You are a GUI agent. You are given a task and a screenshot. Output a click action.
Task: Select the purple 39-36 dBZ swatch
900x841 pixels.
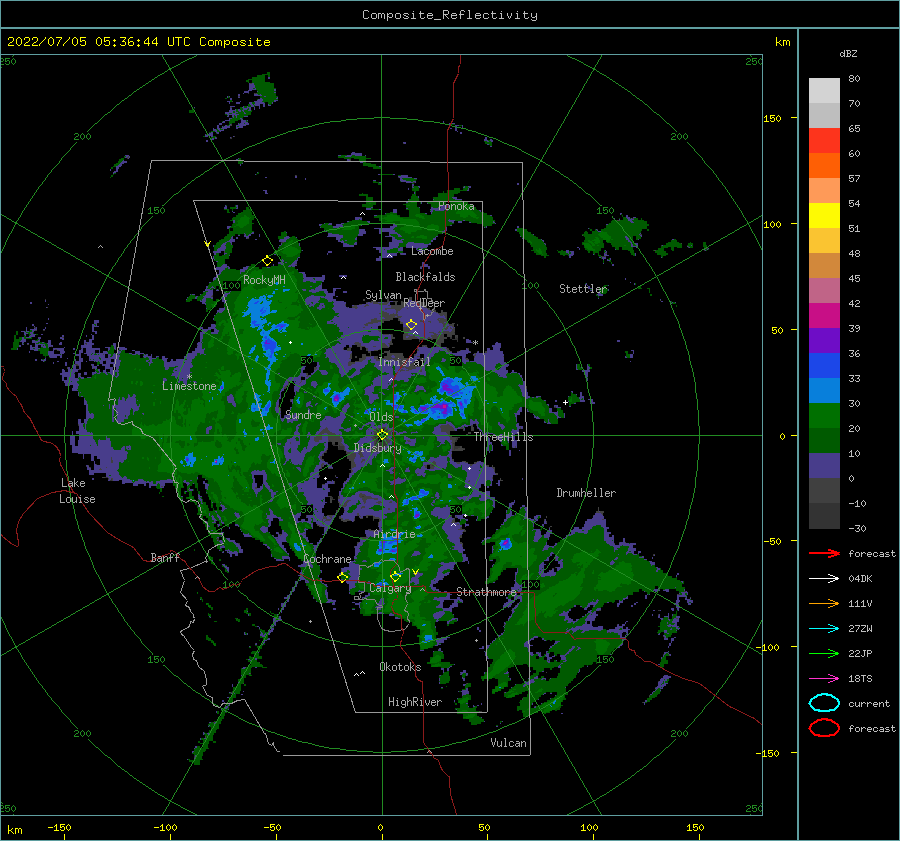tap(824, 341)
